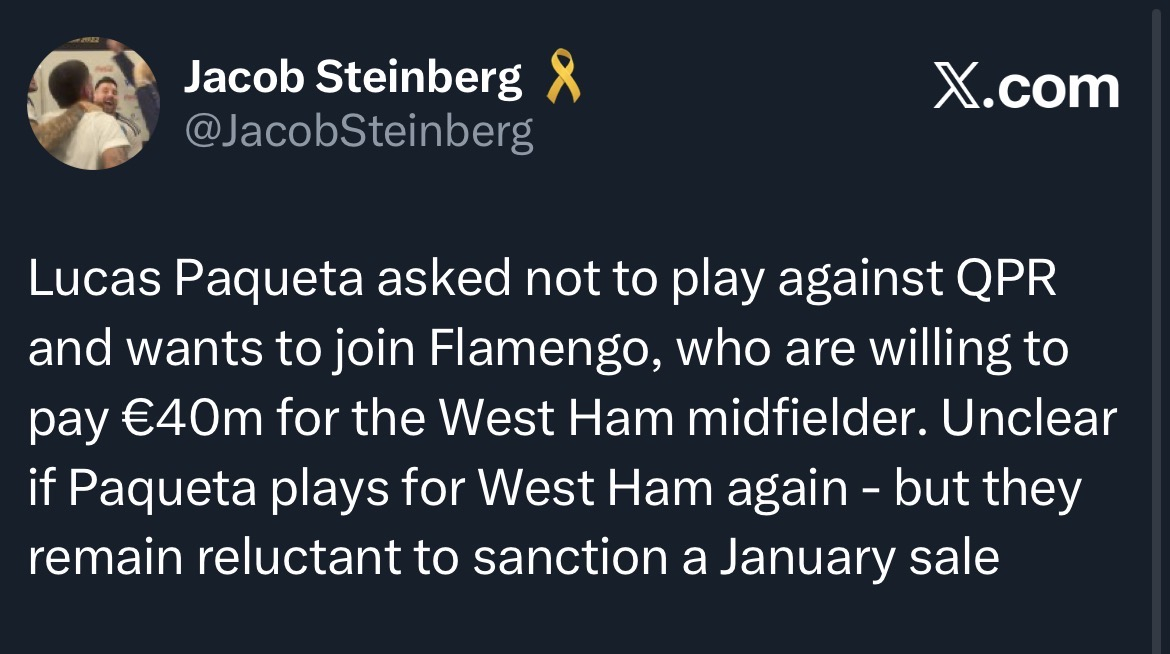Click the phrase "West Ham midfielder"
This screenshot has width=1170, height=654.
point(629,420)
